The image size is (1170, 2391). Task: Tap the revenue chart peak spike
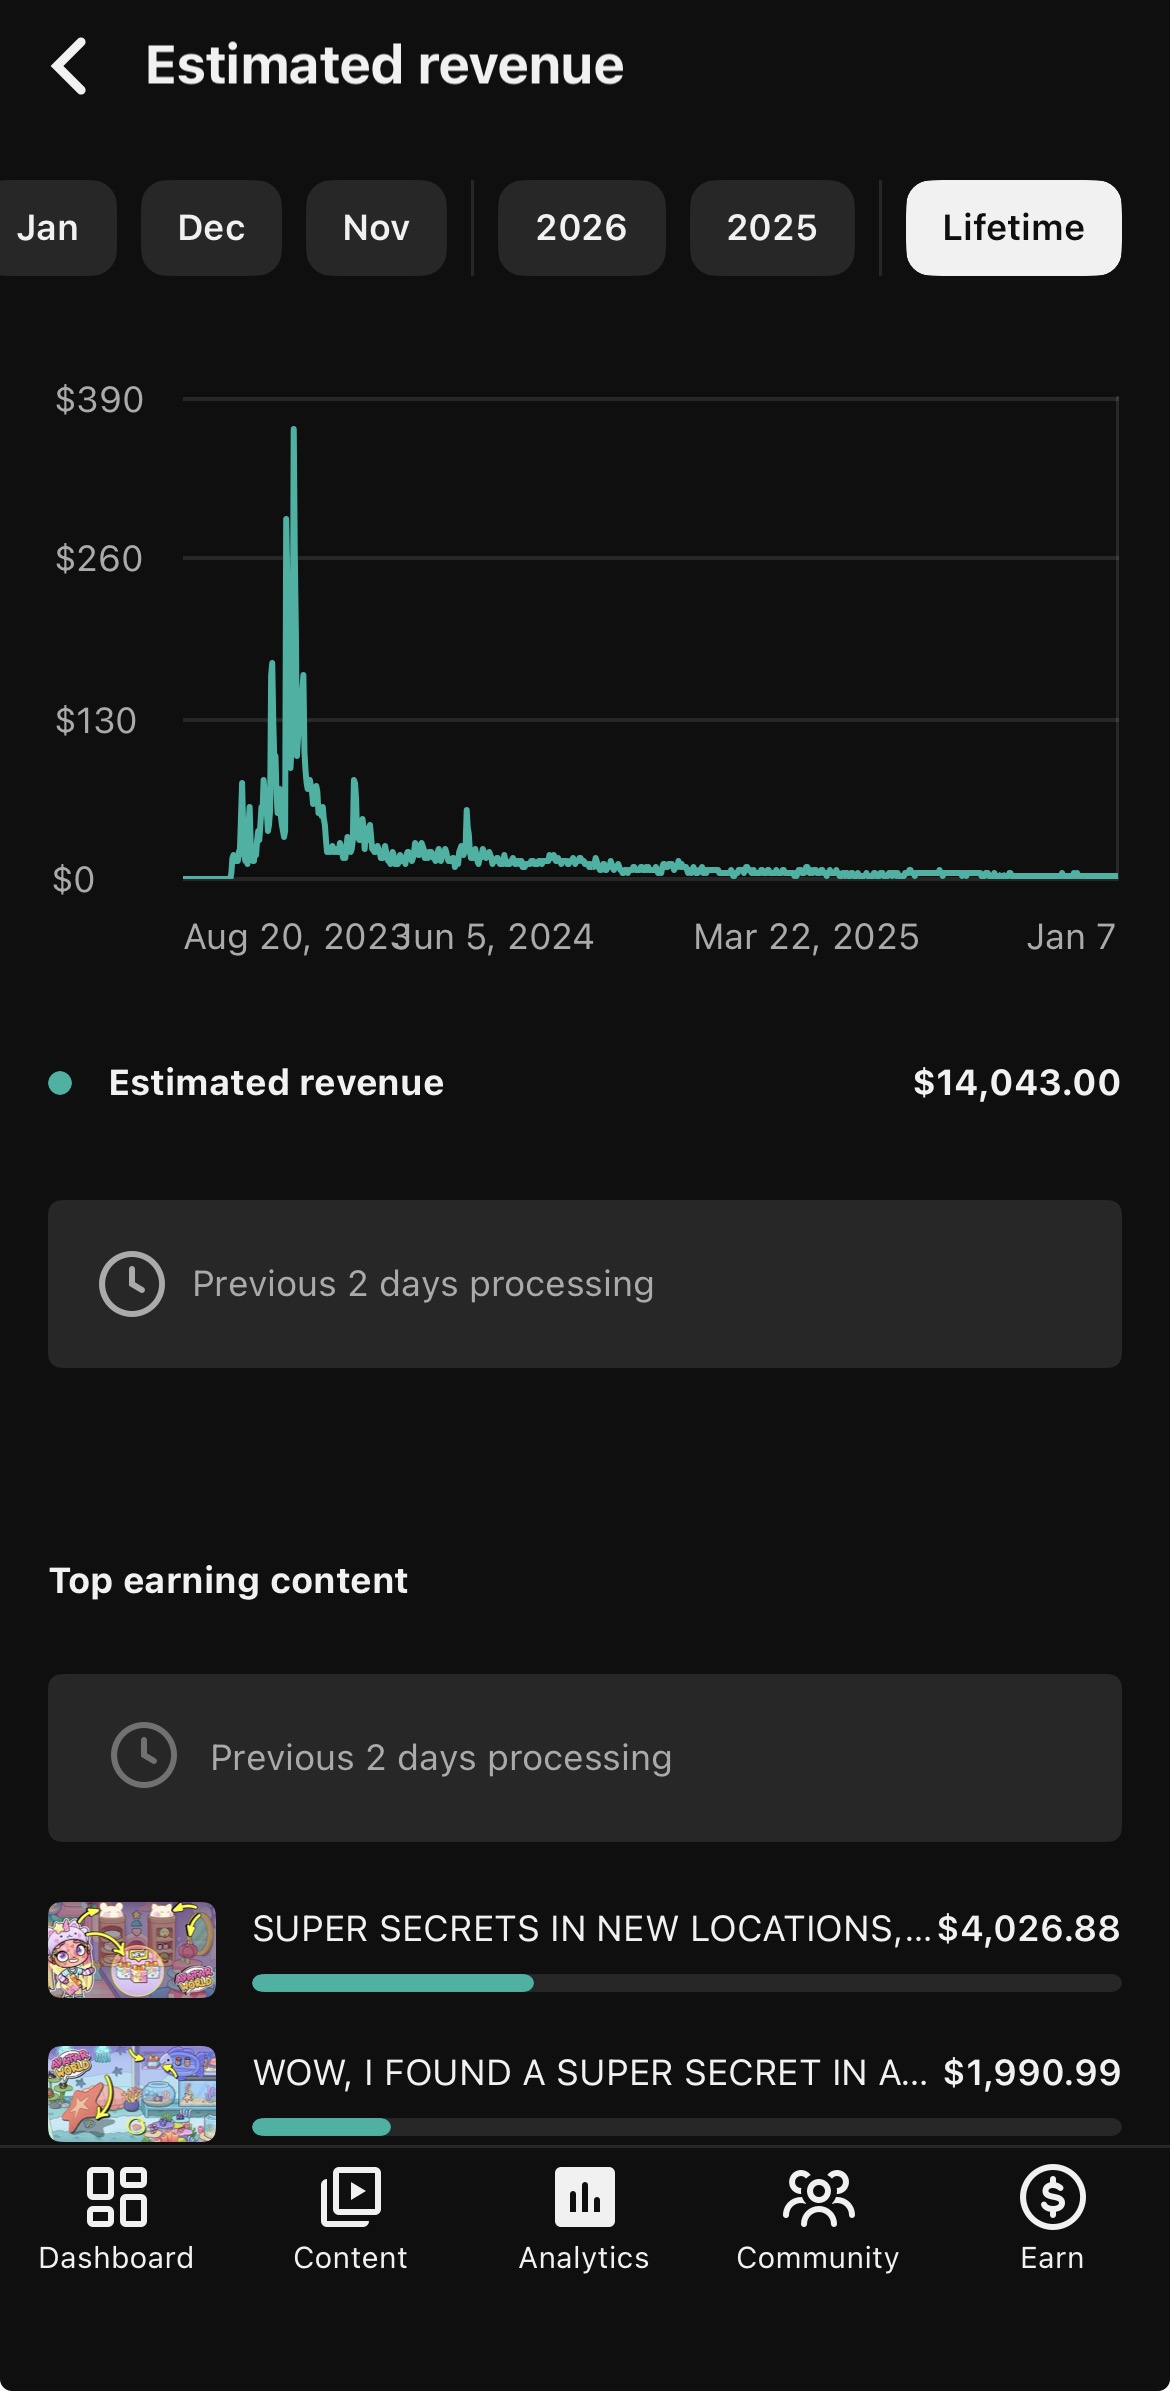[293, 432]
